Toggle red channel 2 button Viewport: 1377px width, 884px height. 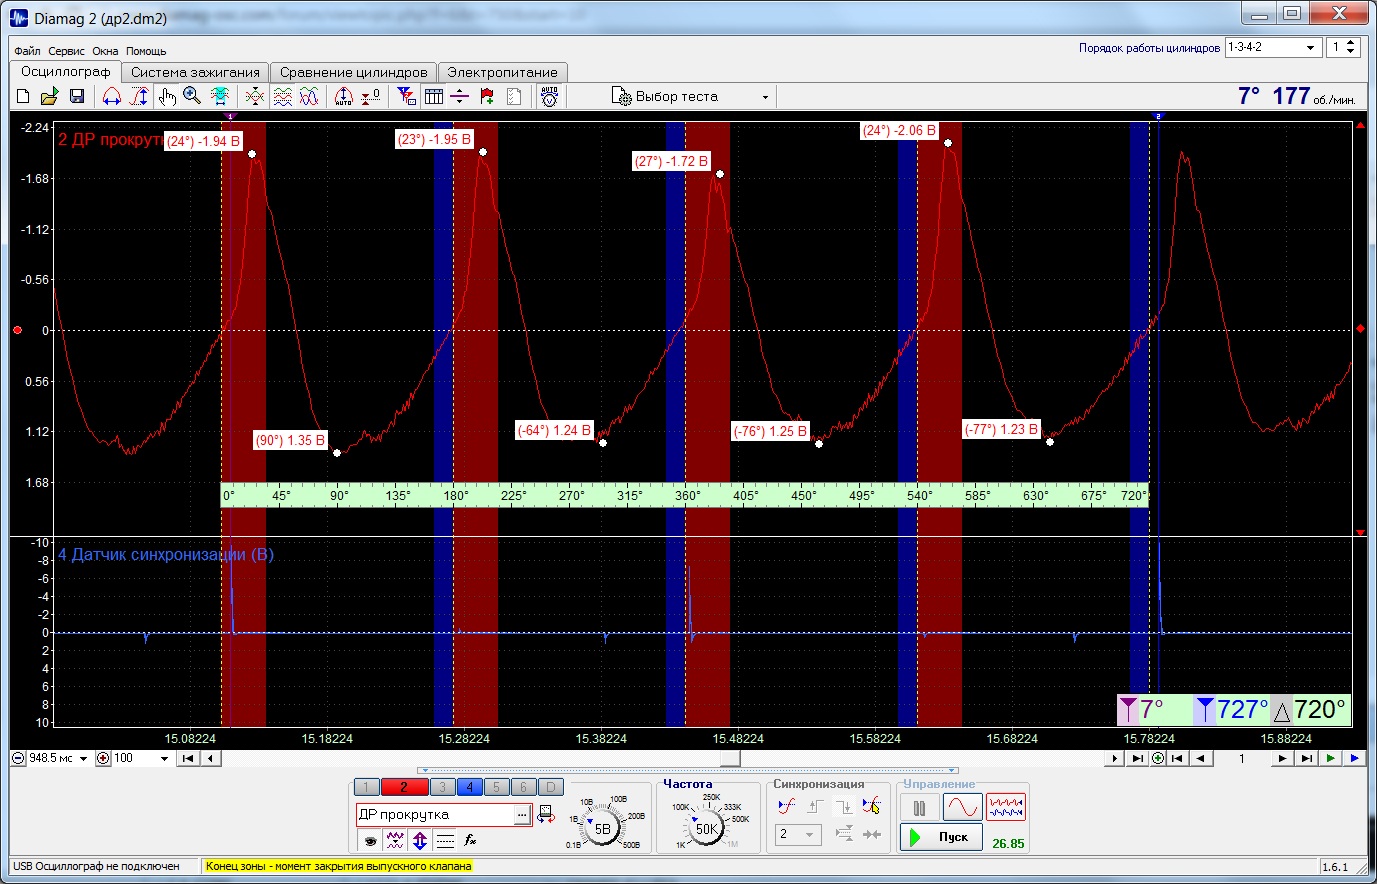(404, 787)
